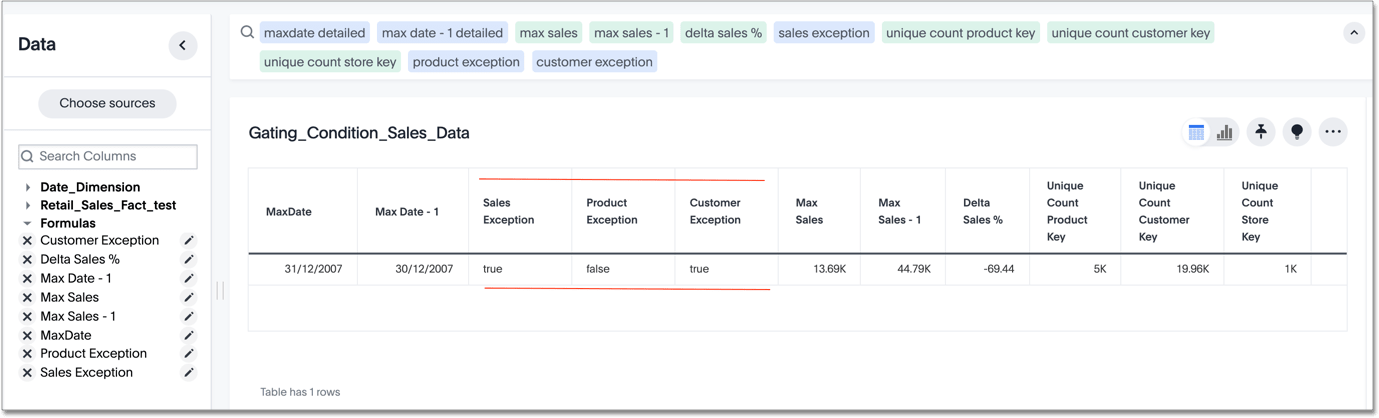Click the Choose sources button
1379x418 pixels.
(107, 103)
